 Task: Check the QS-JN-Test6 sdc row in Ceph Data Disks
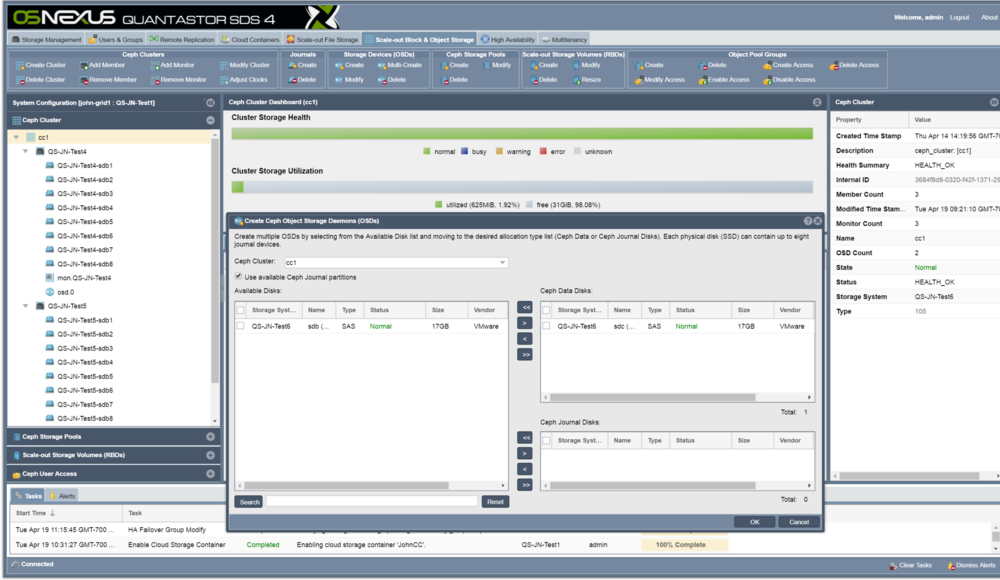tap(547, 326)
